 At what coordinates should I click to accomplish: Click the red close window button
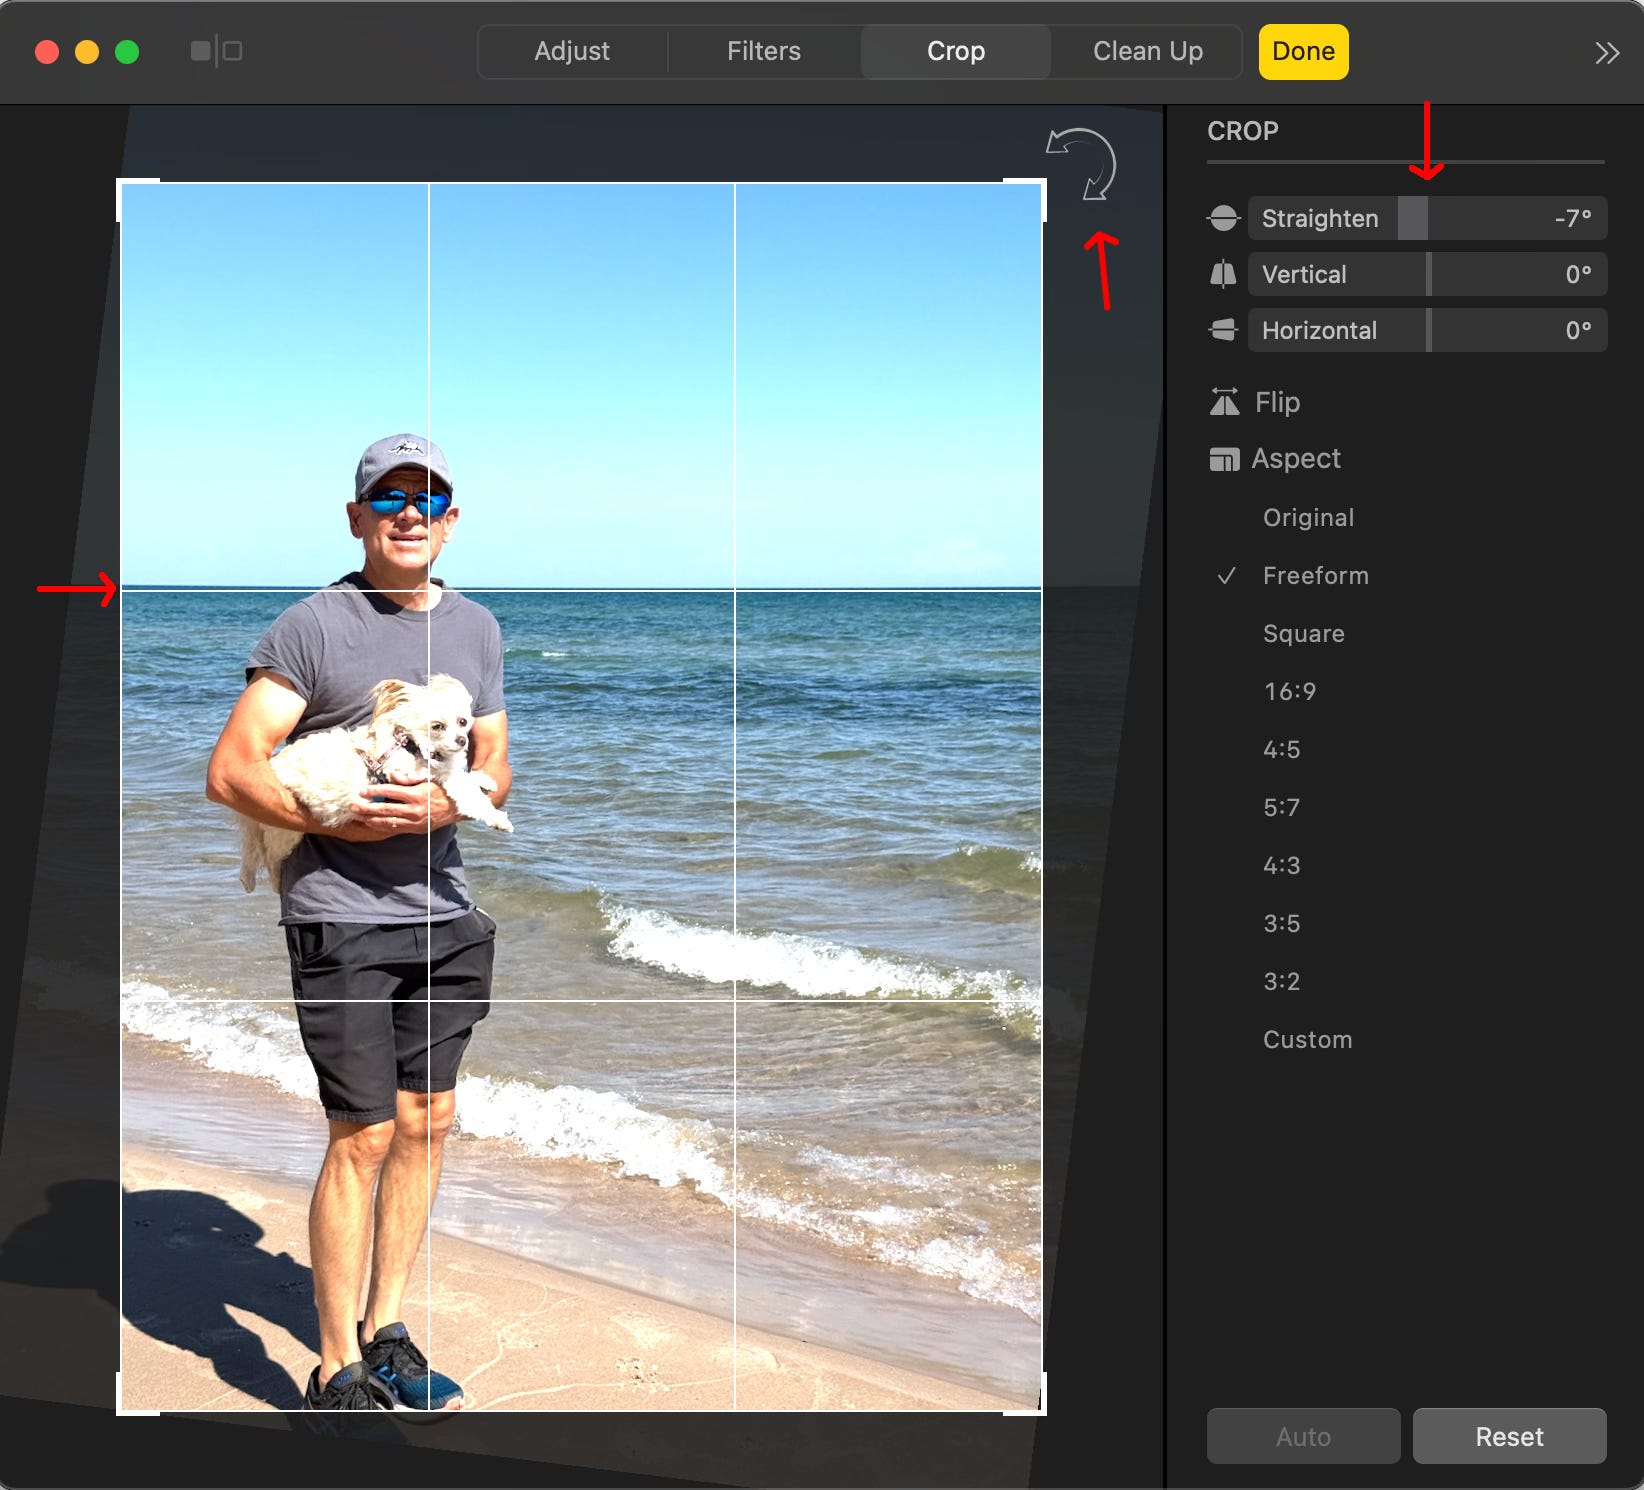[47, 52]
